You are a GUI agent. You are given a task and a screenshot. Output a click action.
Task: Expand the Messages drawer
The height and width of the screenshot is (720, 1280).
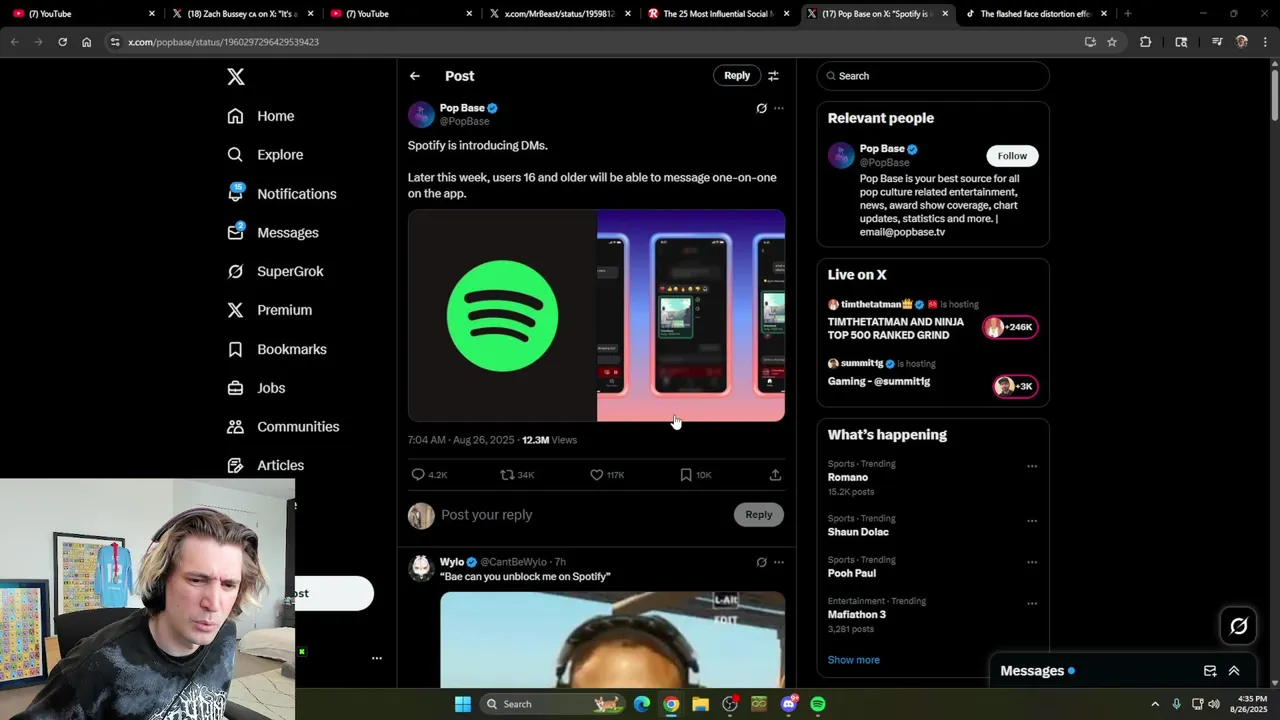click(1234, 671)
